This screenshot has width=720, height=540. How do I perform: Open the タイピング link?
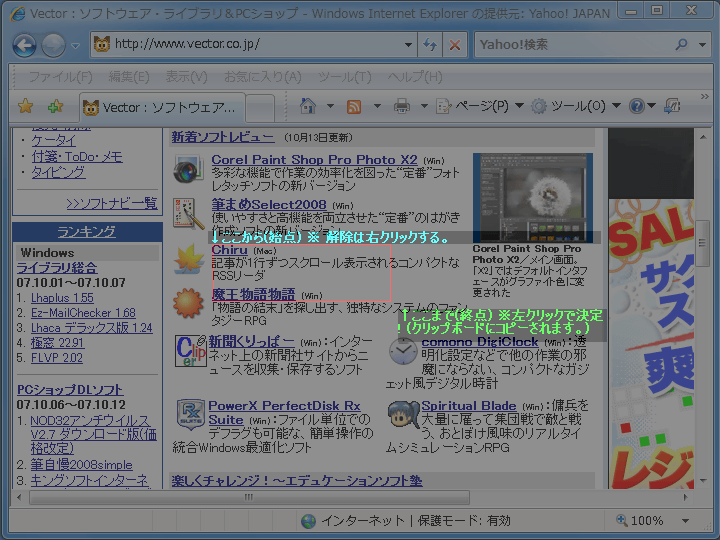point(58,172)
